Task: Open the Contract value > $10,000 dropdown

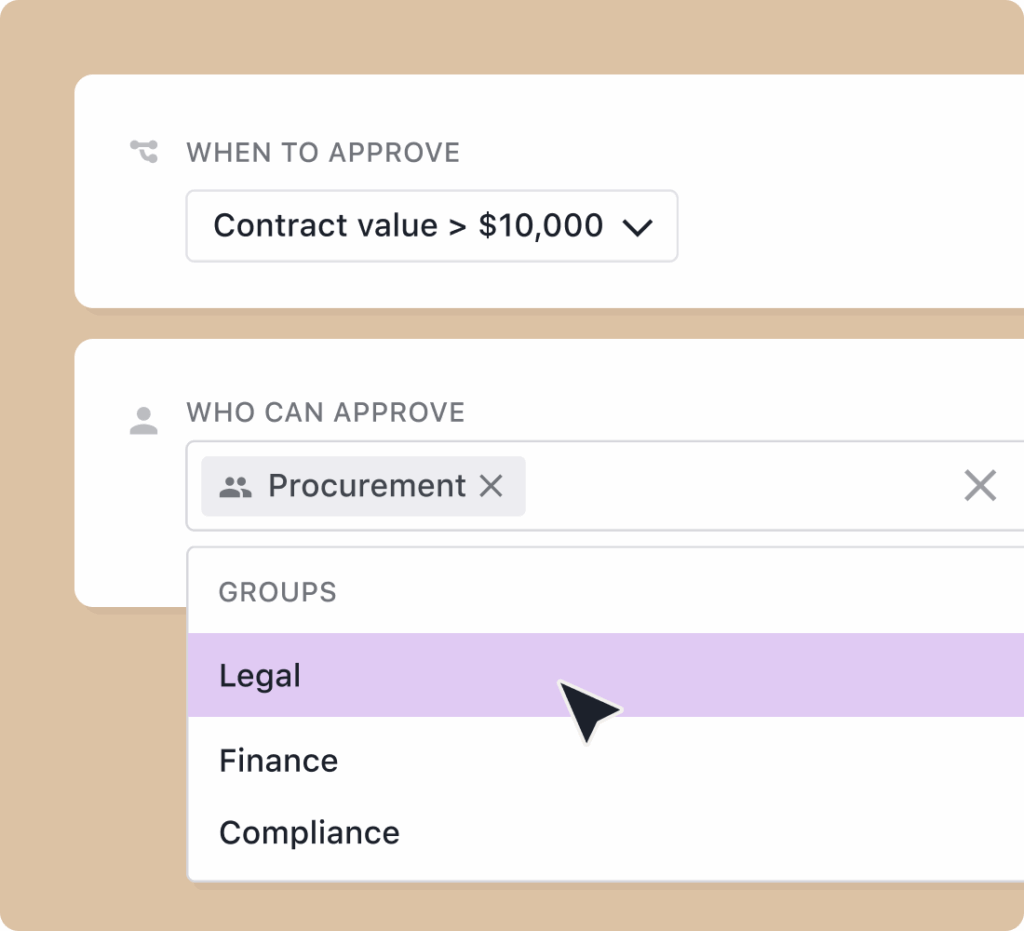Action: pos(432,226)
